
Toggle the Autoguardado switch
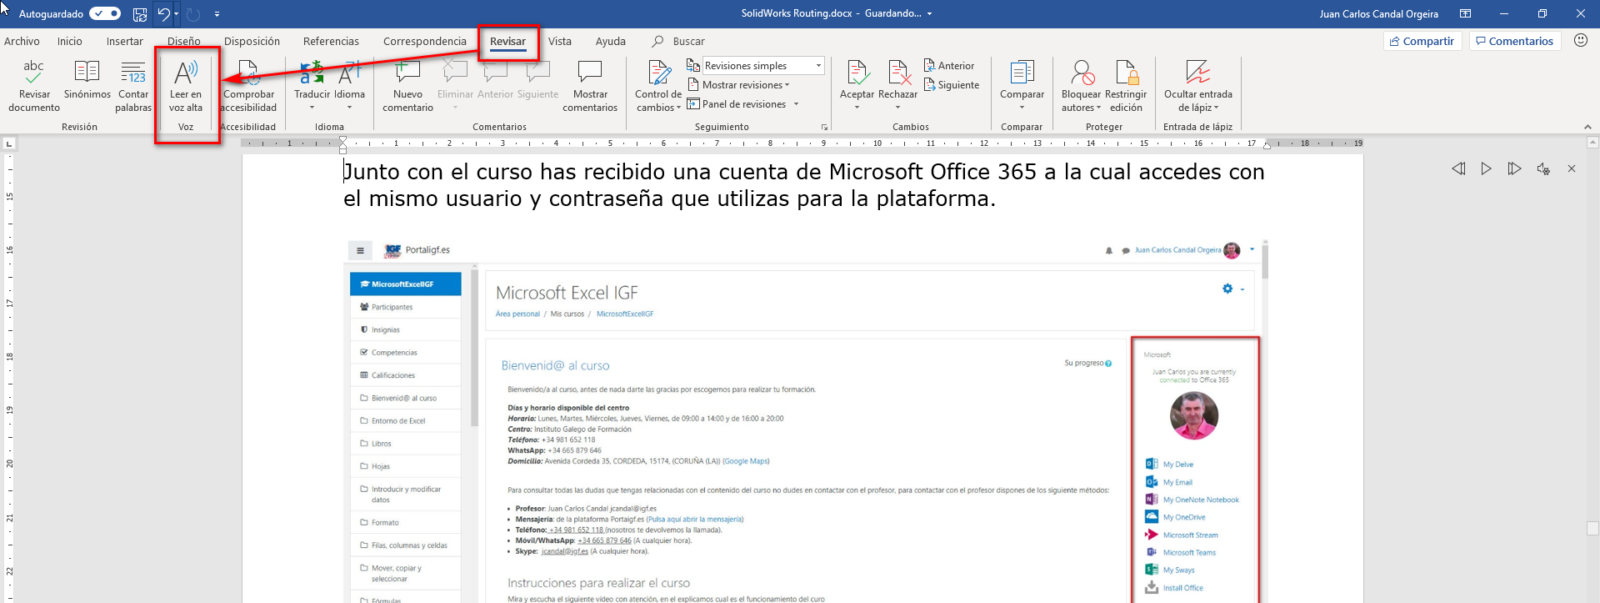[105, 14]
